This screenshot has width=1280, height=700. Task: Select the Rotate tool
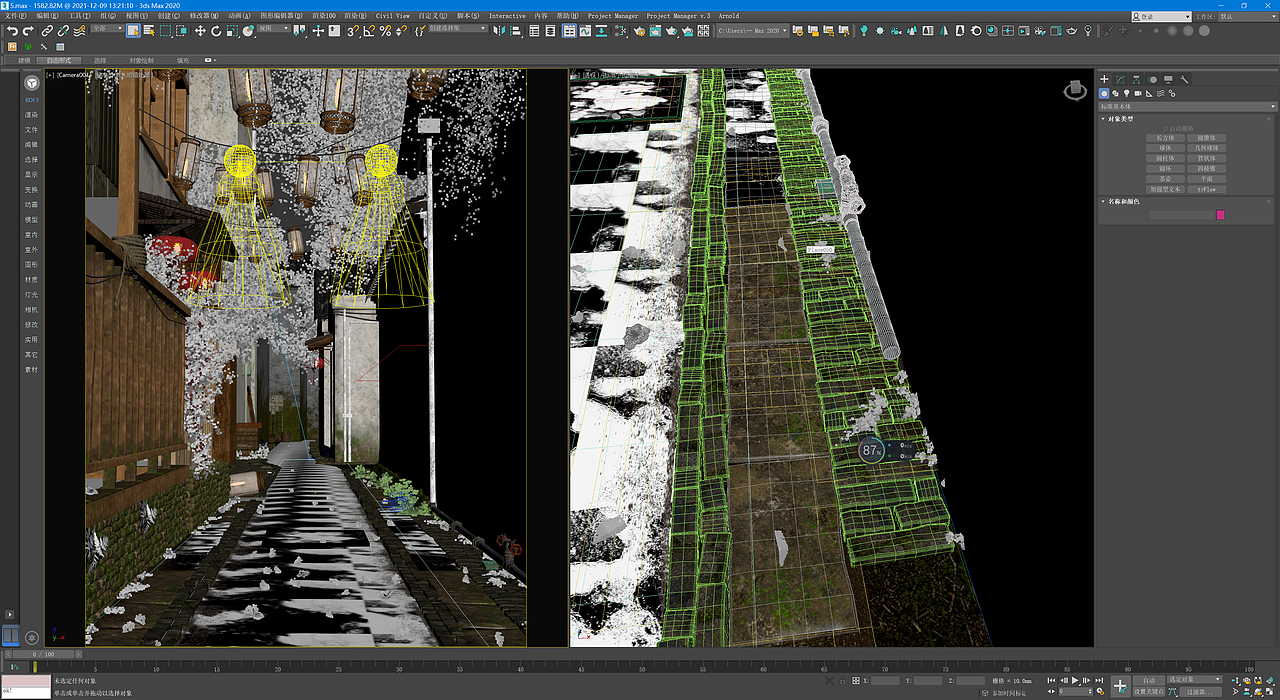(x=216, y=31)
